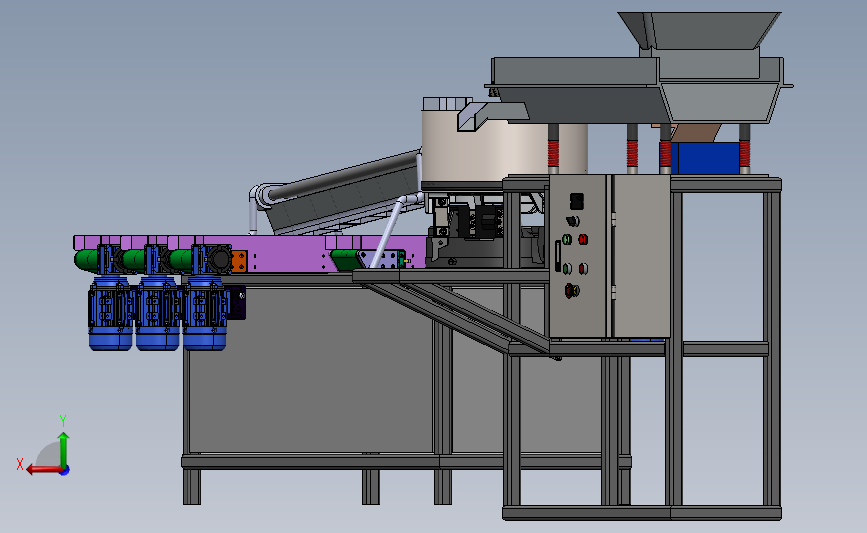867x533 pixels.
Task: Select right door of the control cabinet
Action: point(641,255)
